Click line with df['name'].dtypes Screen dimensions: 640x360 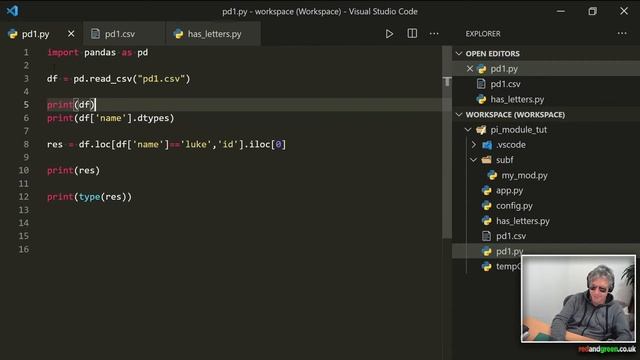tap(111, 118)
